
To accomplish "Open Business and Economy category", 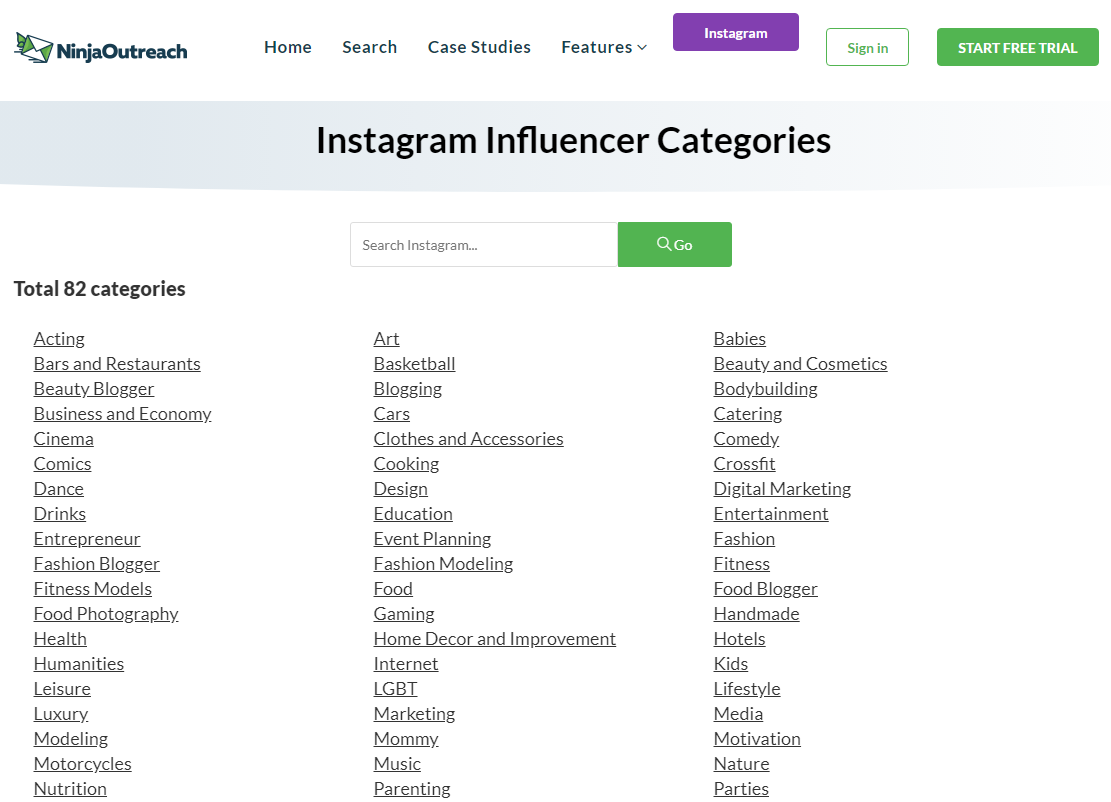I will (122, 414).
